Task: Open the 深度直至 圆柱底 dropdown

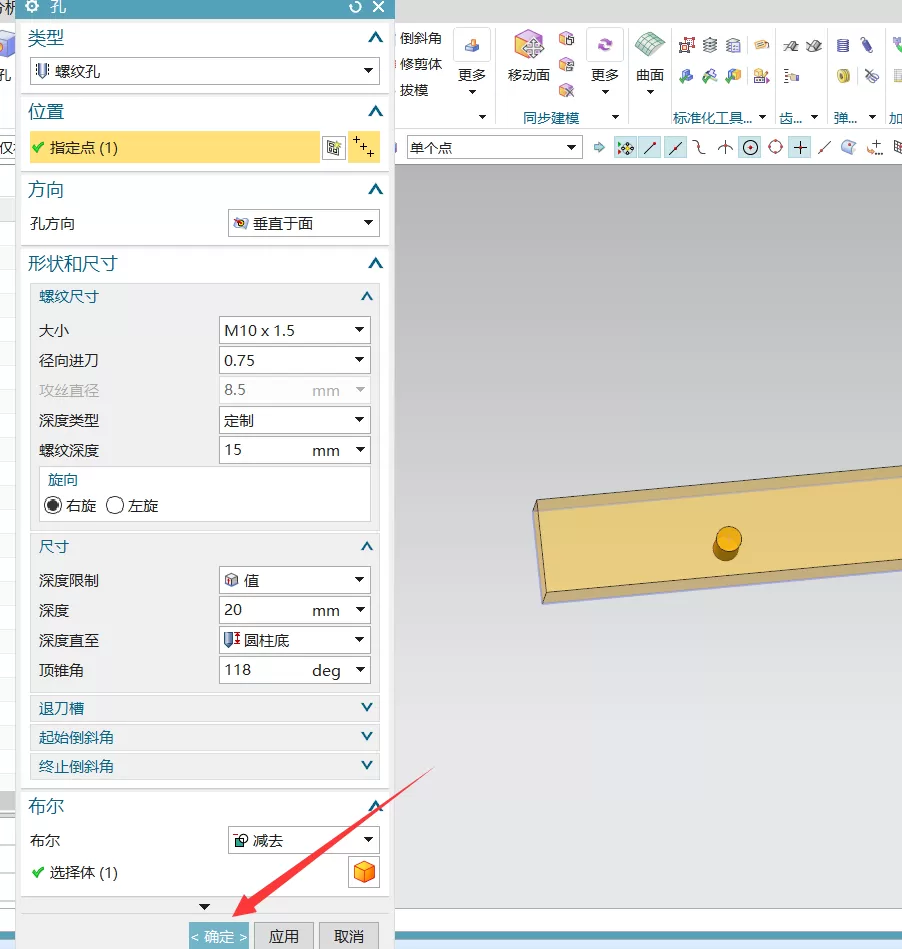Action: pos(294,640)
